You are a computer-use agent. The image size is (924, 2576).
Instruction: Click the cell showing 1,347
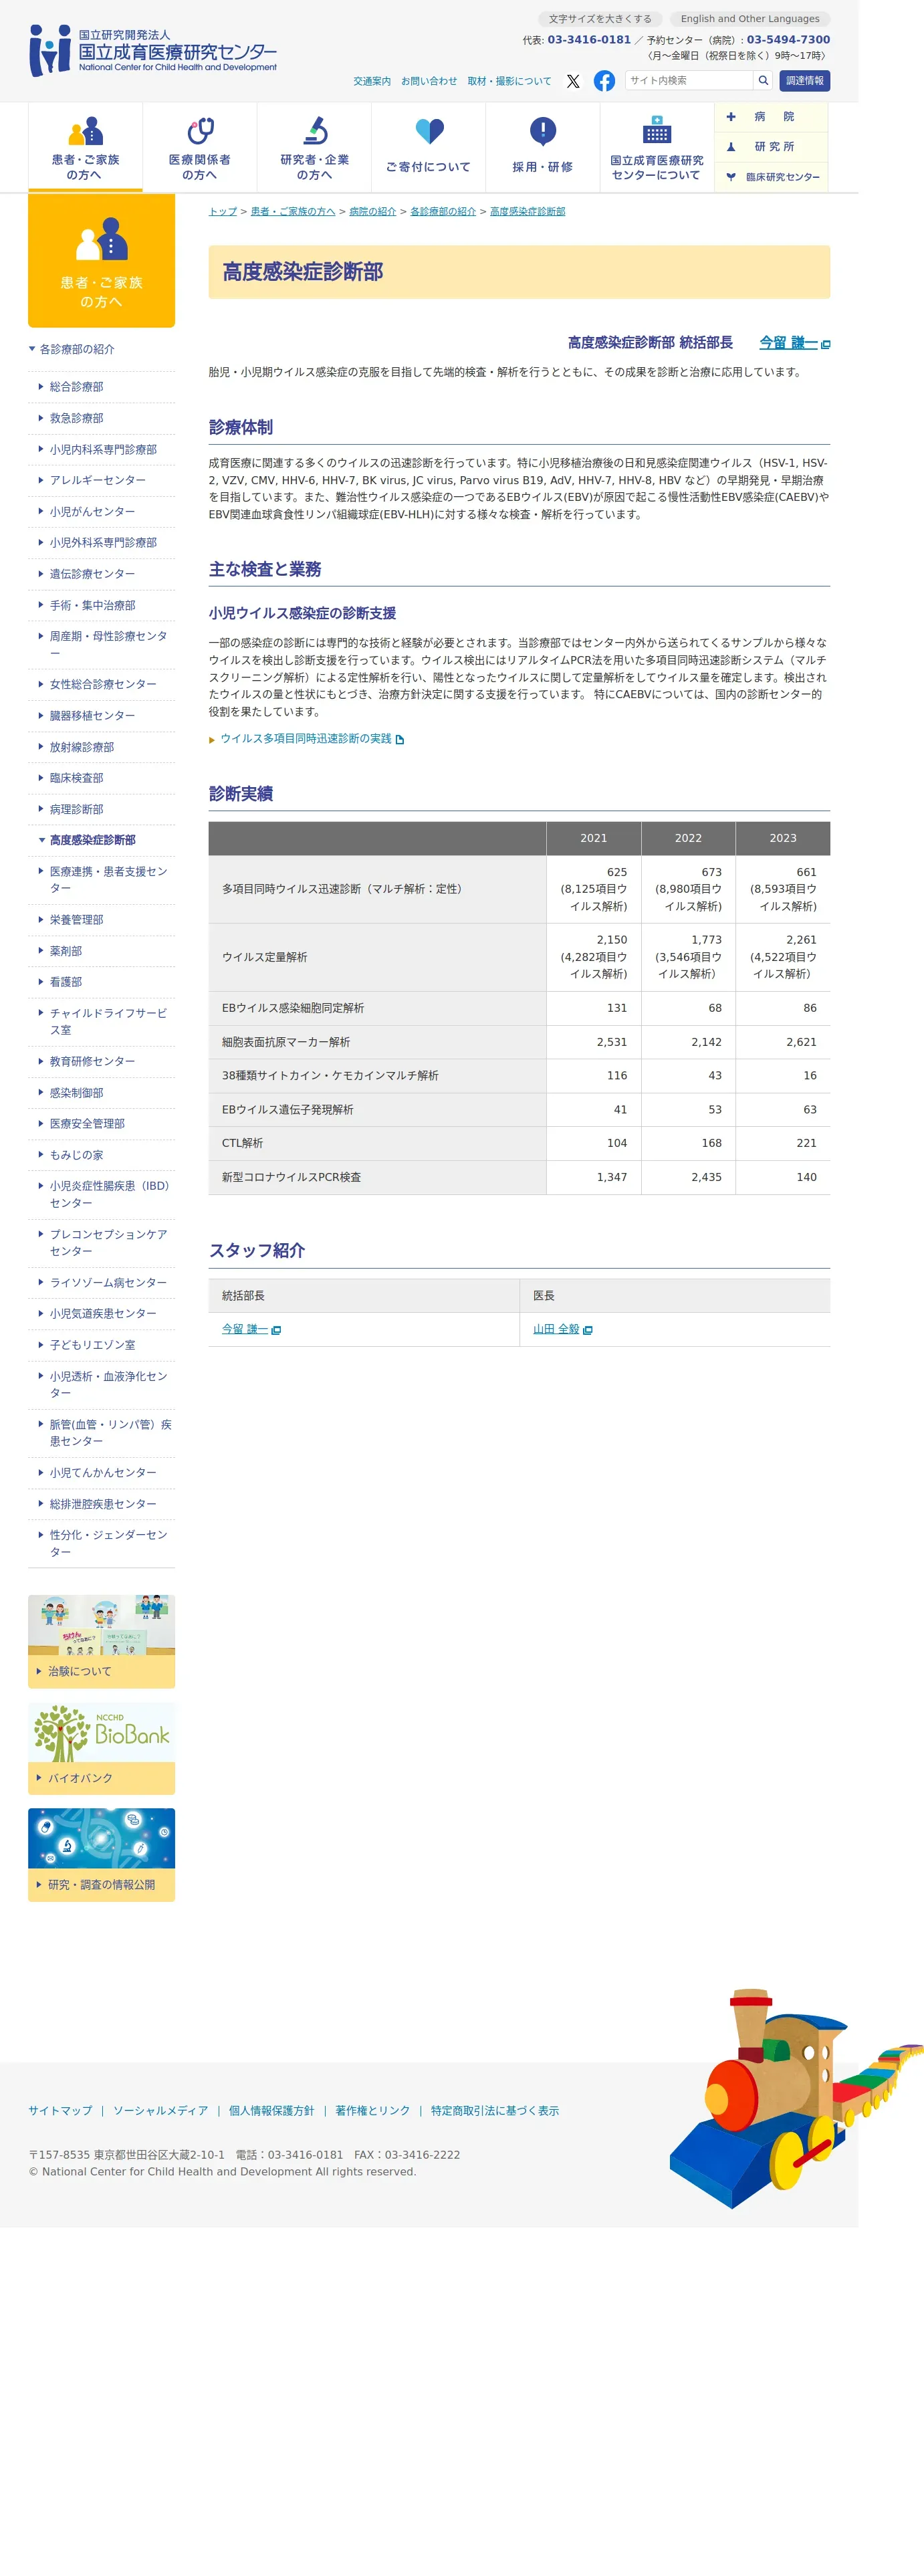click(x=594, y=1177)
